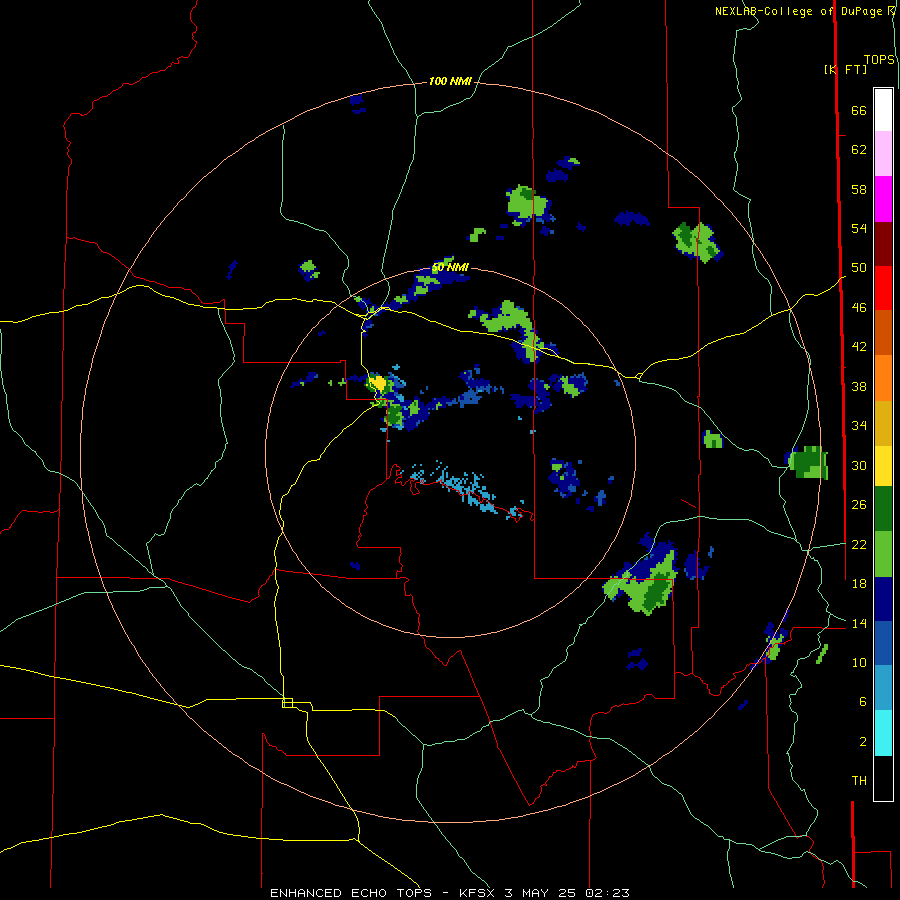Screen dimensions: 900x900
Task: Click the 30 legend value
Action: coord(859,465)
